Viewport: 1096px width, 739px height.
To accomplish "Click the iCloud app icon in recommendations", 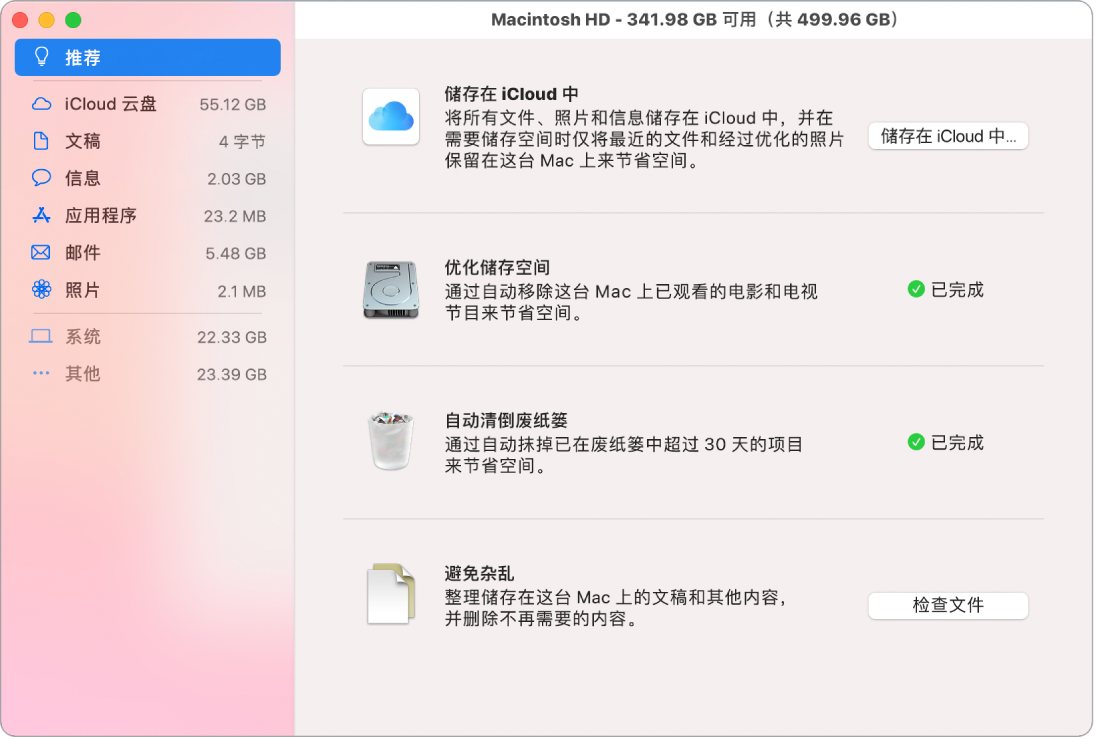I will [391, 116].
